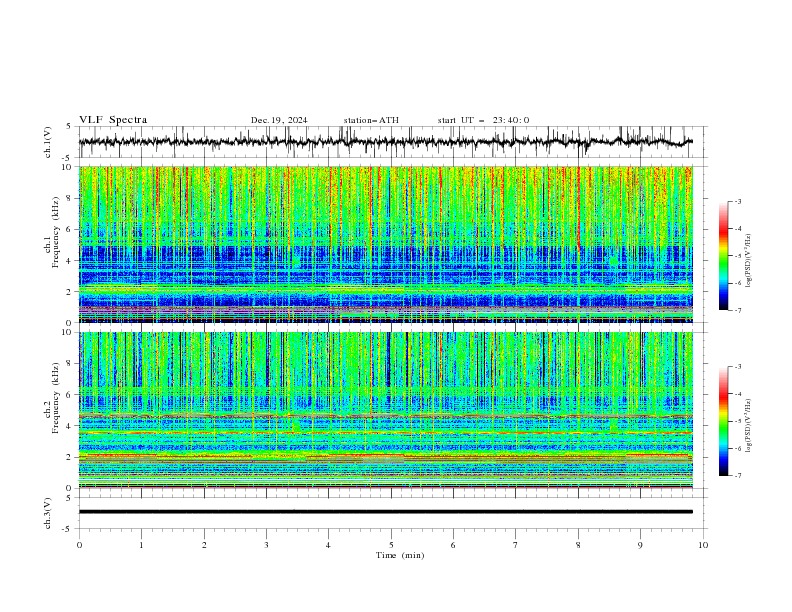Click the ch.3 flat voltage trace
Screen dimensions: 792x612
(x=386, y=512)
